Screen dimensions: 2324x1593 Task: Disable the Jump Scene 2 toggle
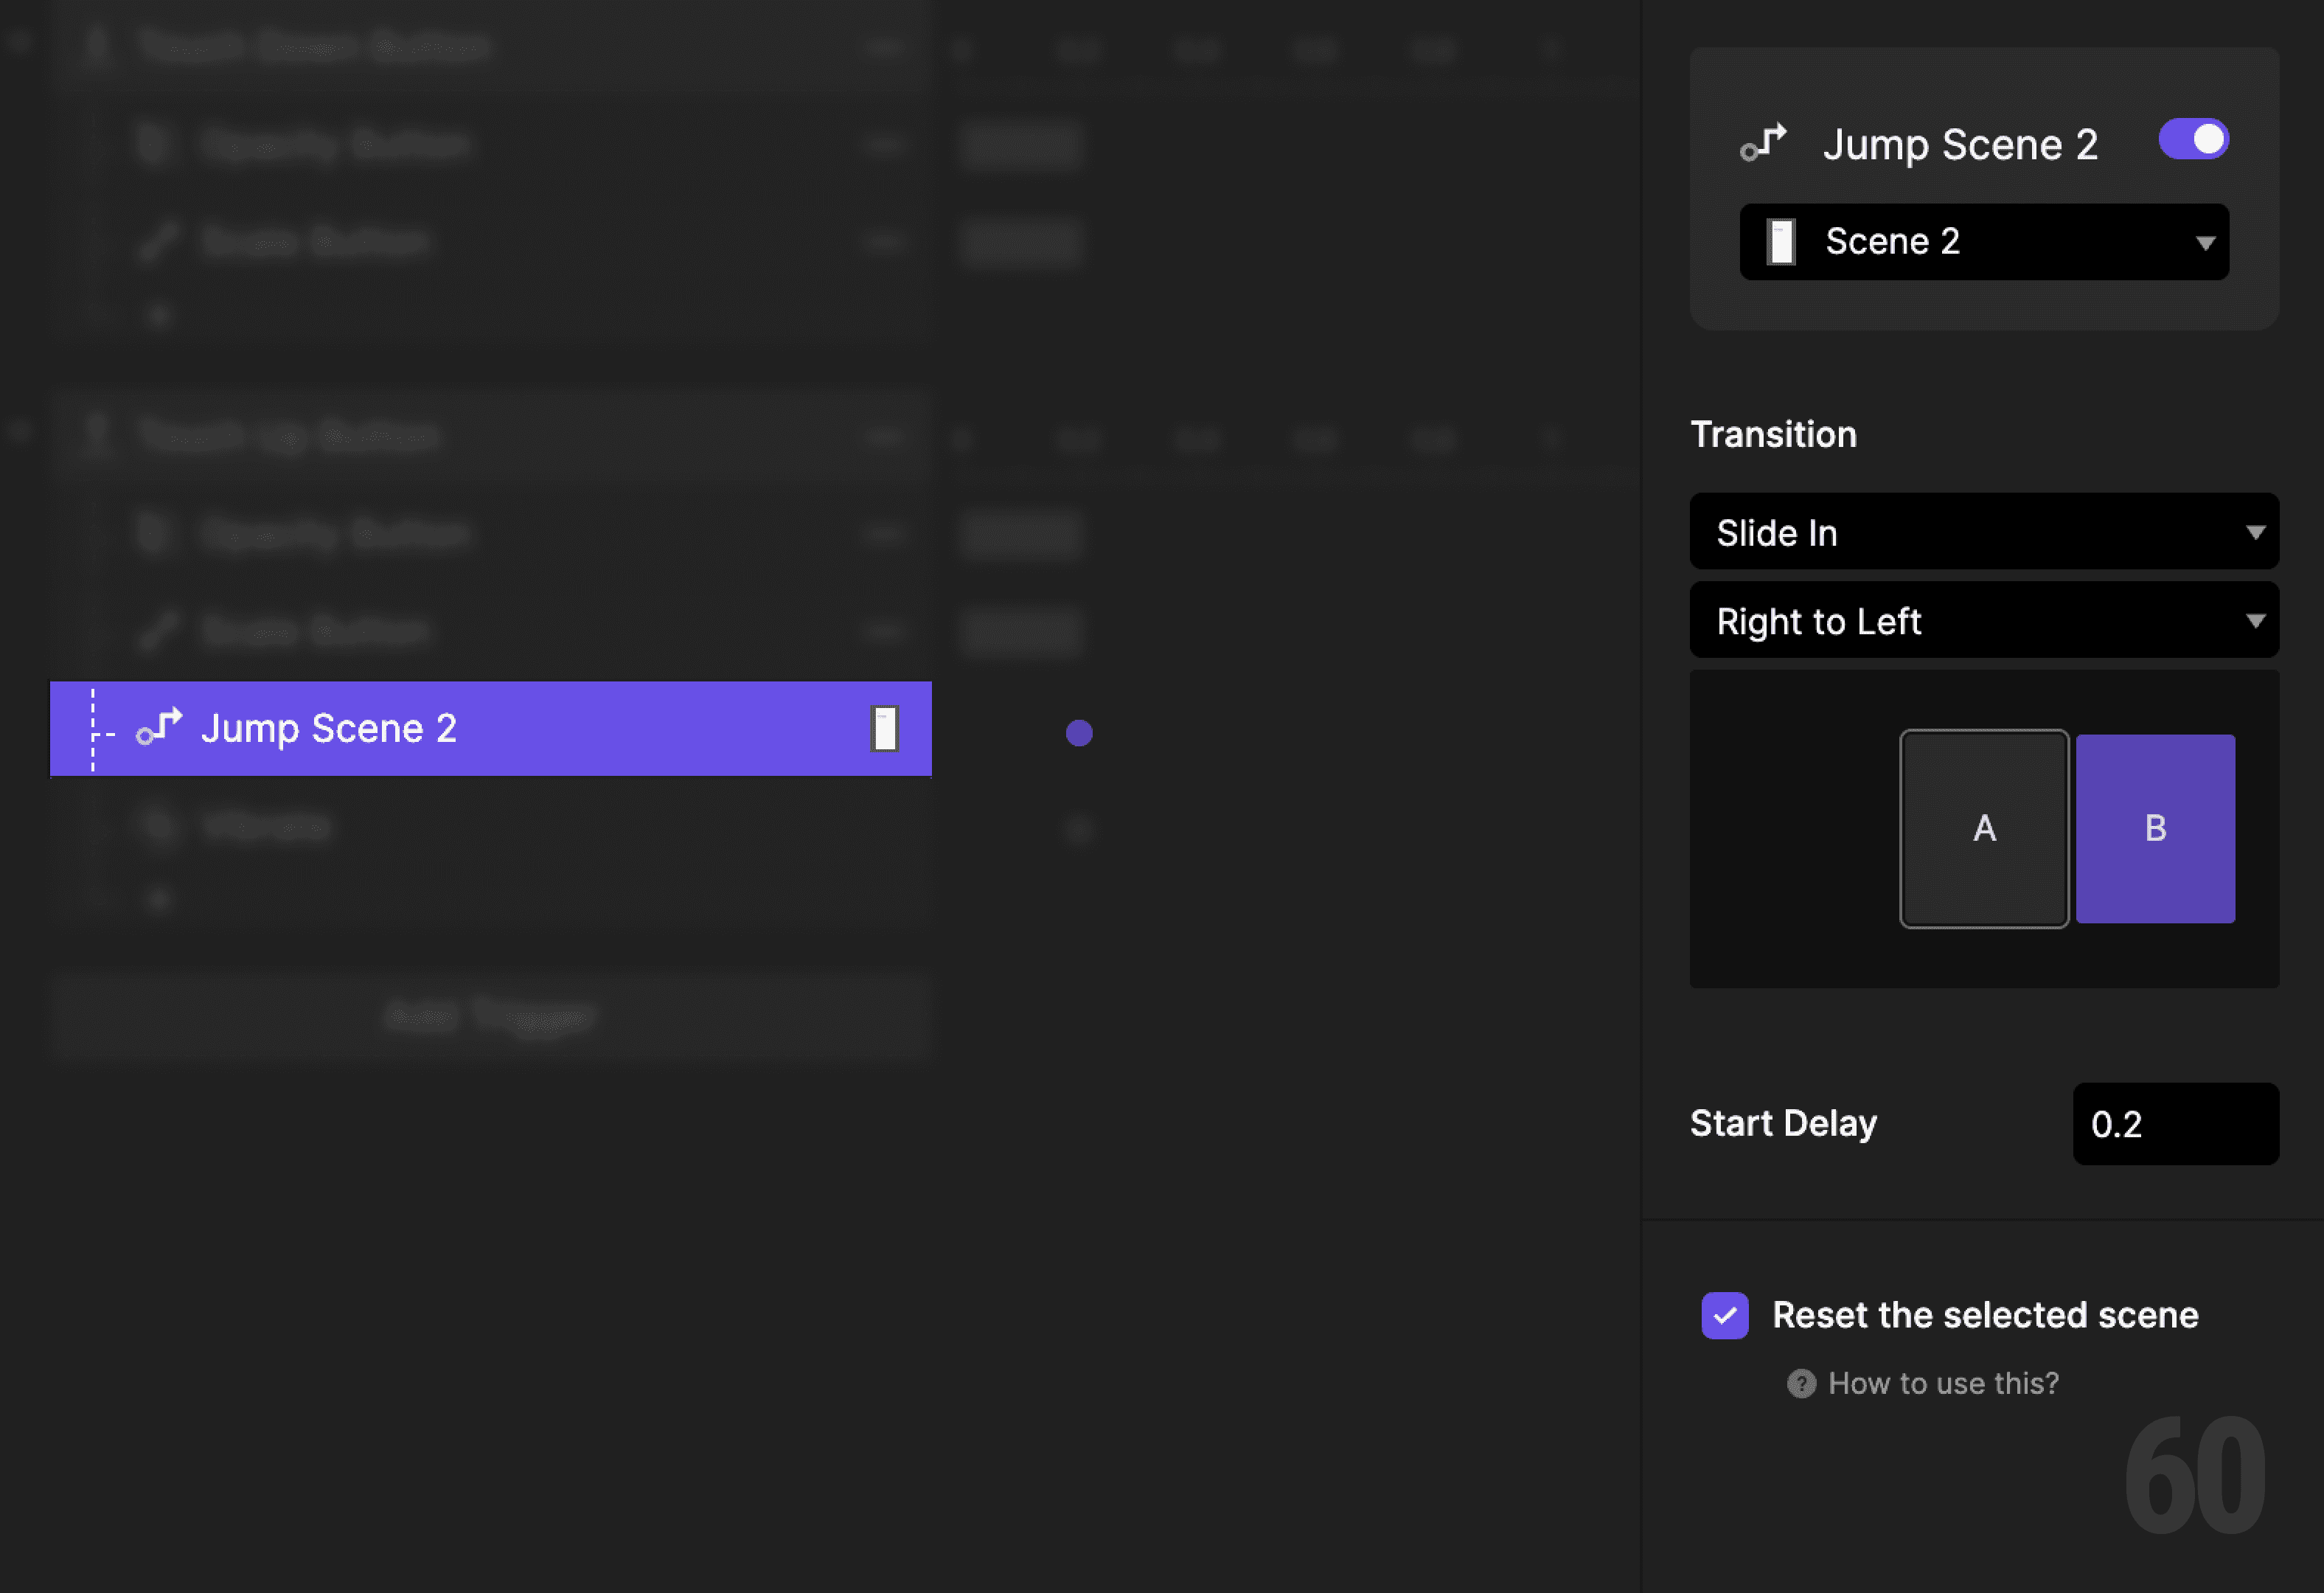(x=2193, y=139)
